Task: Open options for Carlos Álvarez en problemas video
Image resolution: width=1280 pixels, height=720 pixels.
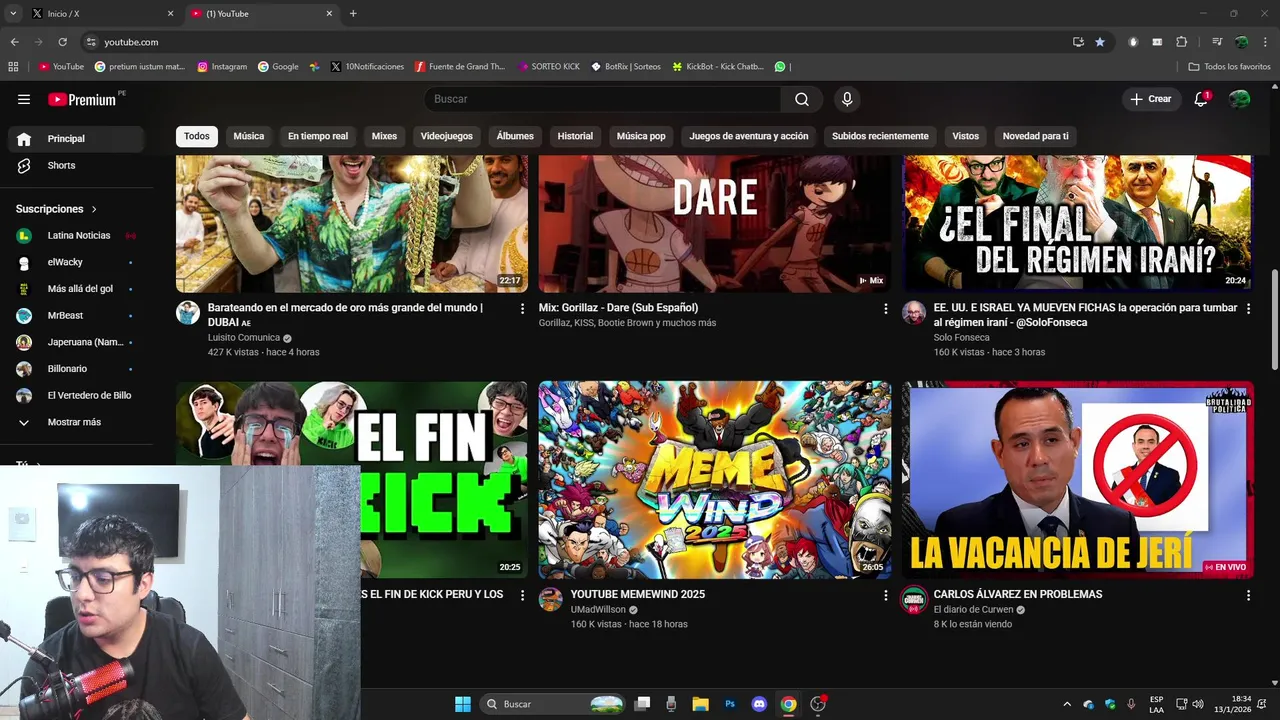Action: coord(1248,595)
